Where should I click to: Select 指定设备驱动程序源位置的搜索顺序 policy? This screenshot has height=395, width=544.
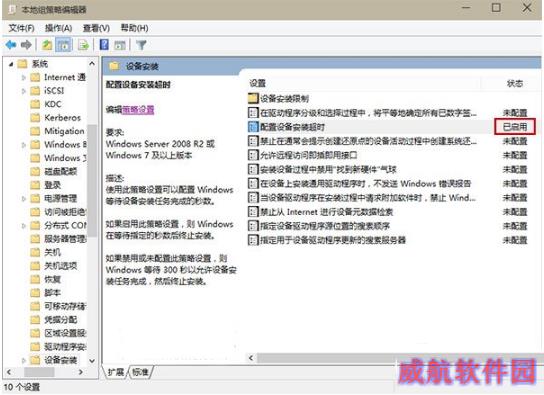coord(388,226)
